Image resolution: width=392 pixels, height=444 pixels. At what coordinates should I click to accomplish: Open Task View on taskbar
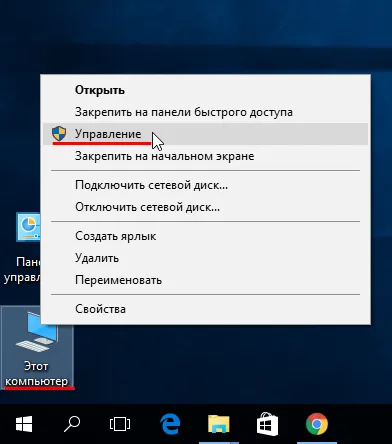[x=120, y=424]
